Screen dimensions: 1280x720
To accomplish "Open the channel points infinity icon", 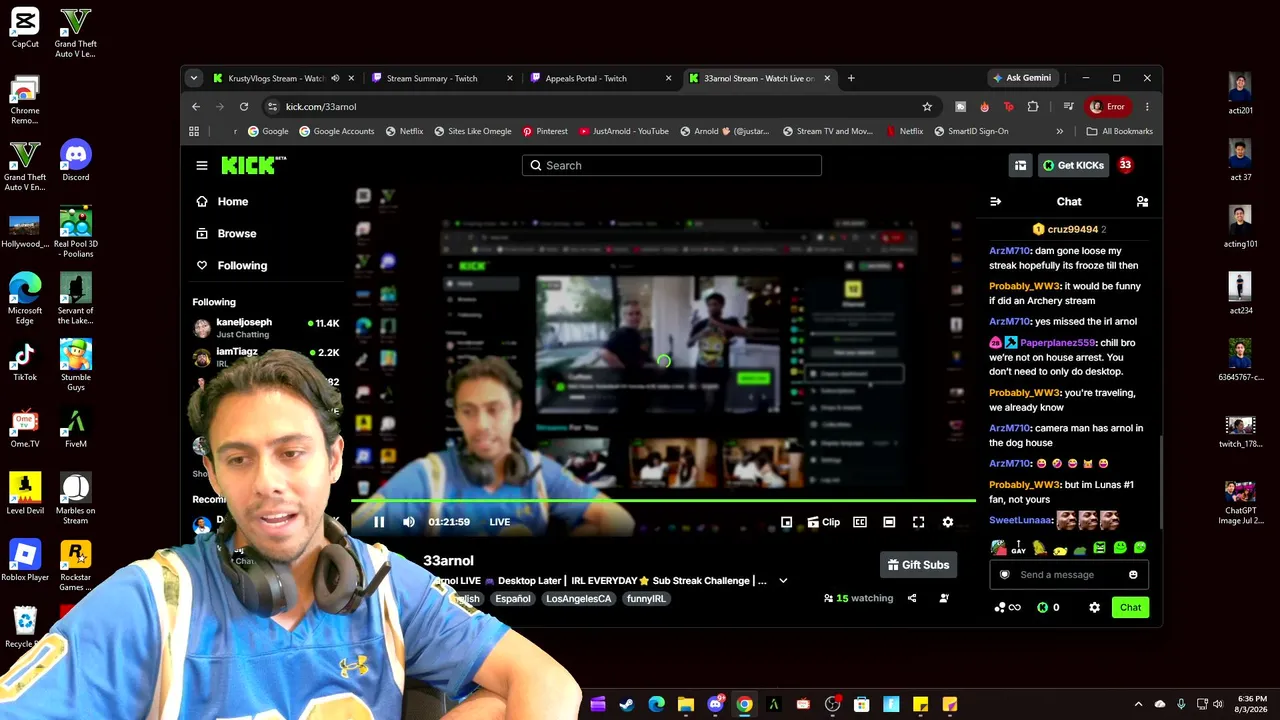I will coord(1008,607).
